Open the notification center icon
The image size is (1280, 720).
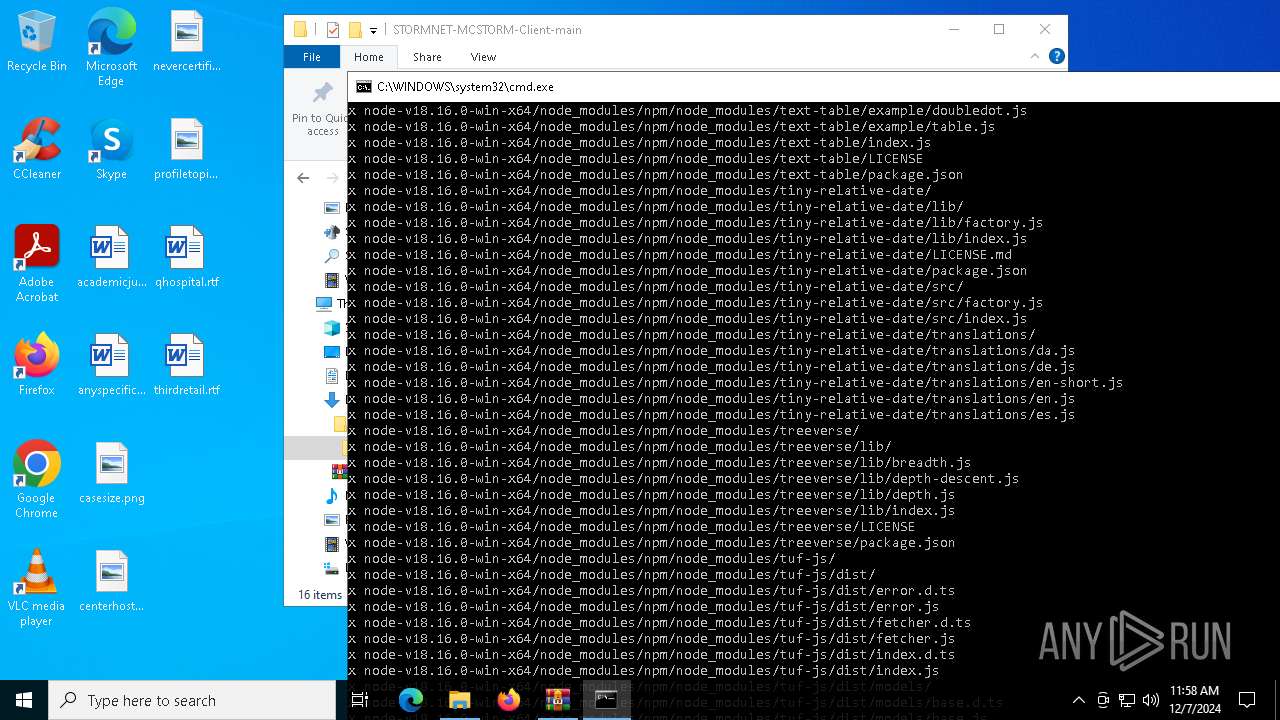(1247, 700)
